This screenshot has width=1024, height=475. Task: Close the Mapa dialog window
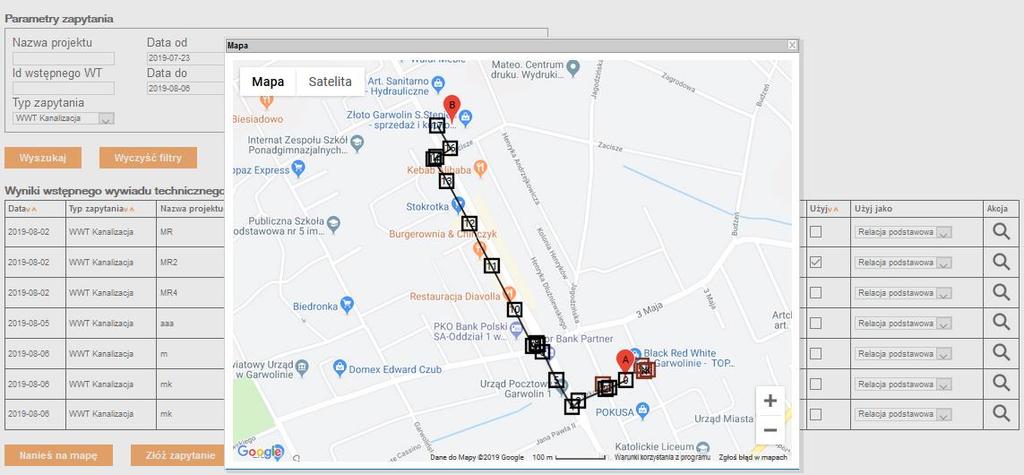coord(792,45)
